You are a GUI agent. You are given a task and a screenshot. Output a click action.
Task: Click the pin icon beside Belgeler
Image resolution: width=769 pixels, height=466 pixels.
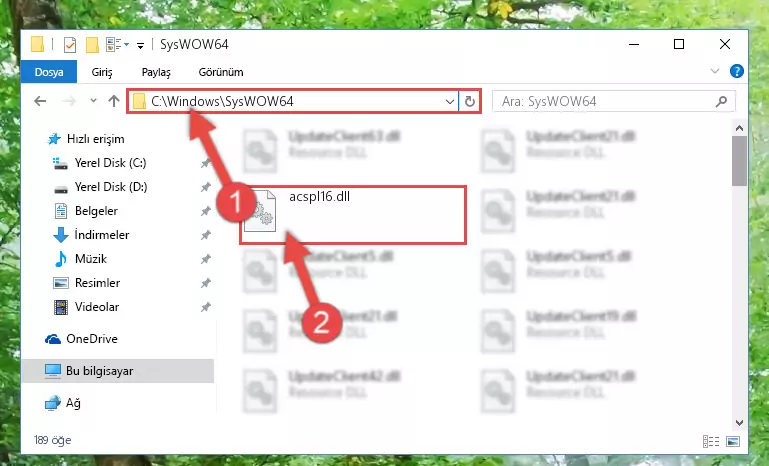[205, 211]
